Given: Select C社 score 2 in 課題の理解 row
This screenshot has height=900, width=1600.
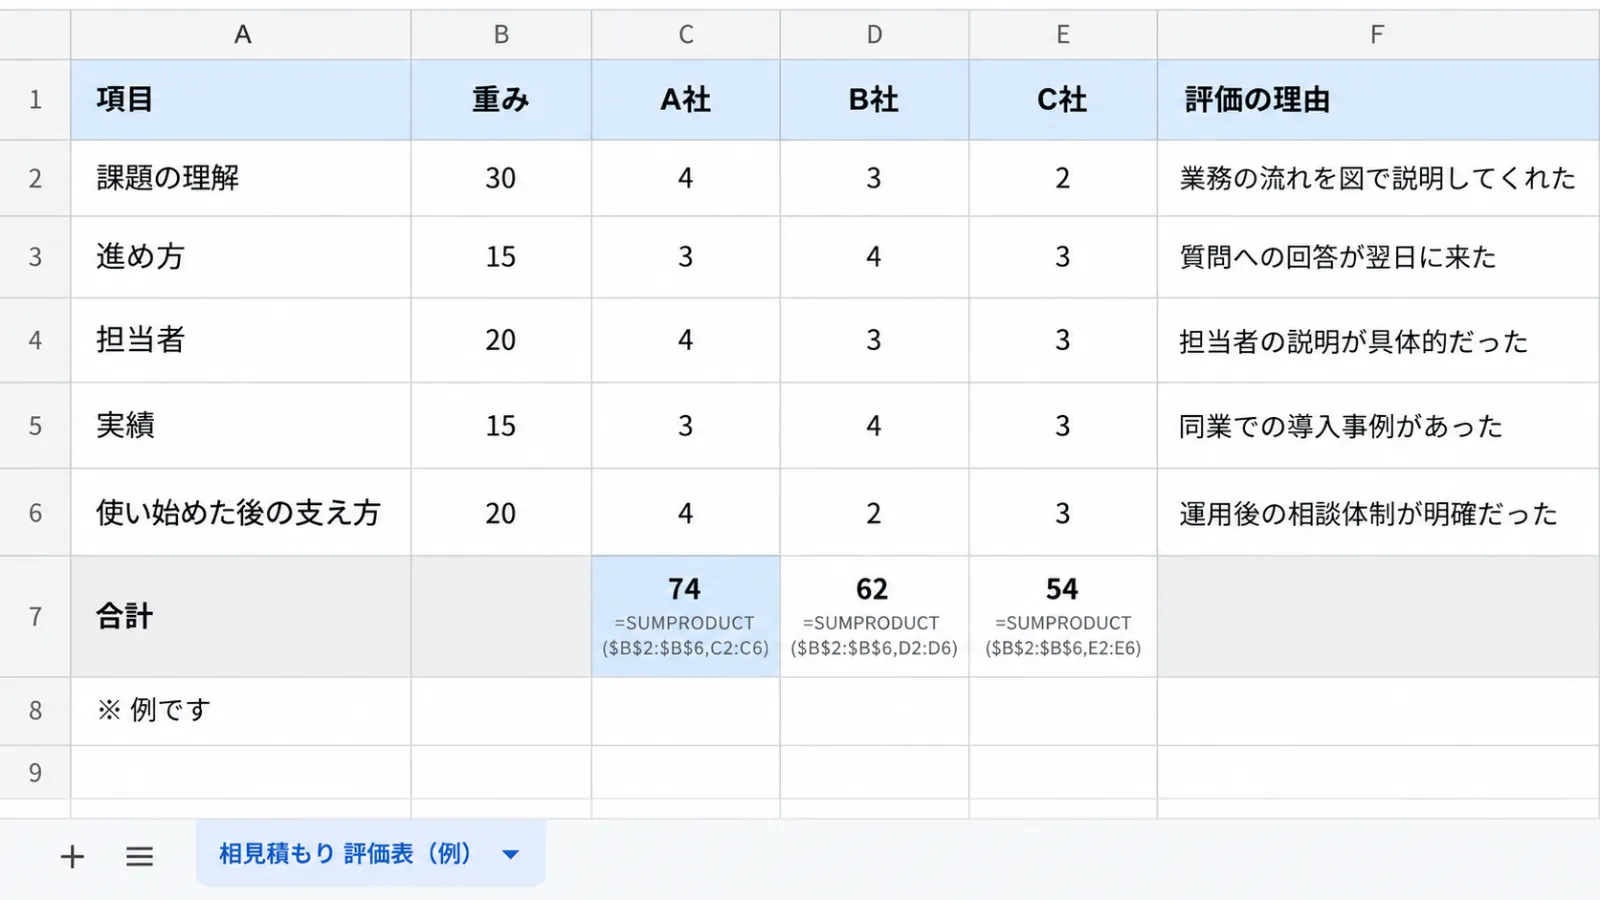Looking at the screenshot, I should pyautogui.click(x=1063, y=178).
